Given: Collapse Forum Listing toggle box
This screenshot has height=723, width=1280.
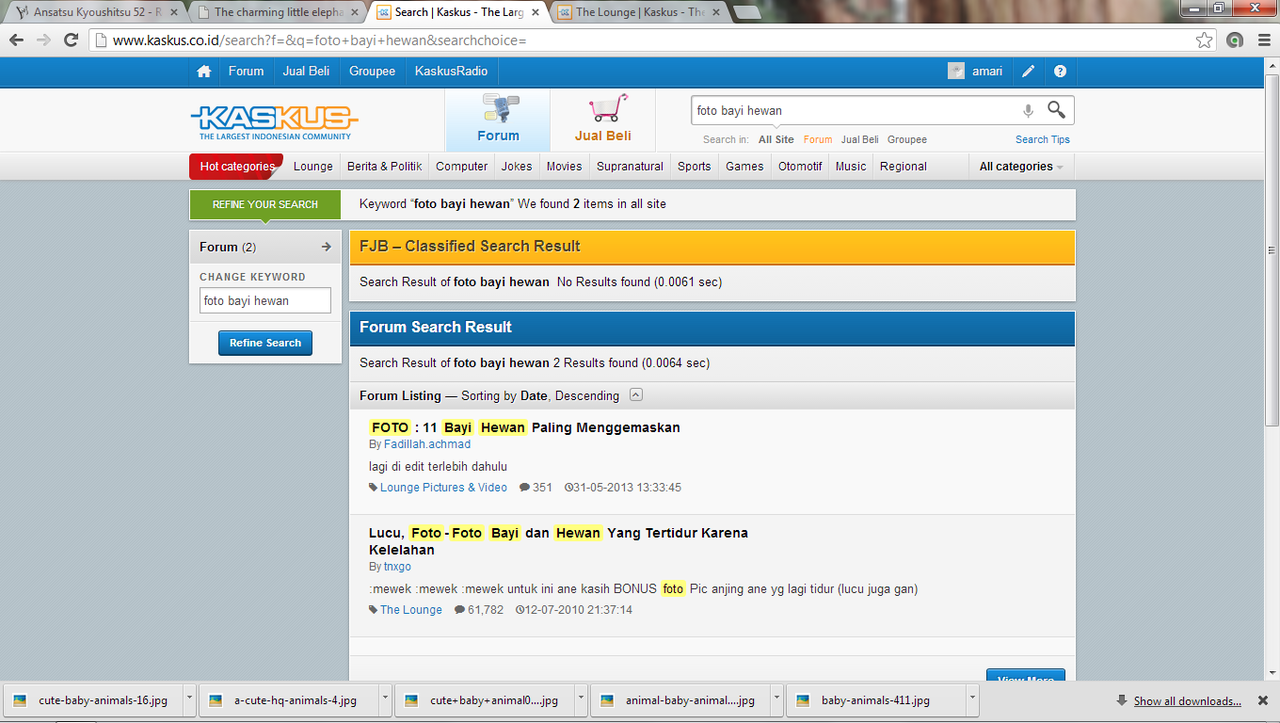Looking at the screenshot, I should tap(636, 395).
